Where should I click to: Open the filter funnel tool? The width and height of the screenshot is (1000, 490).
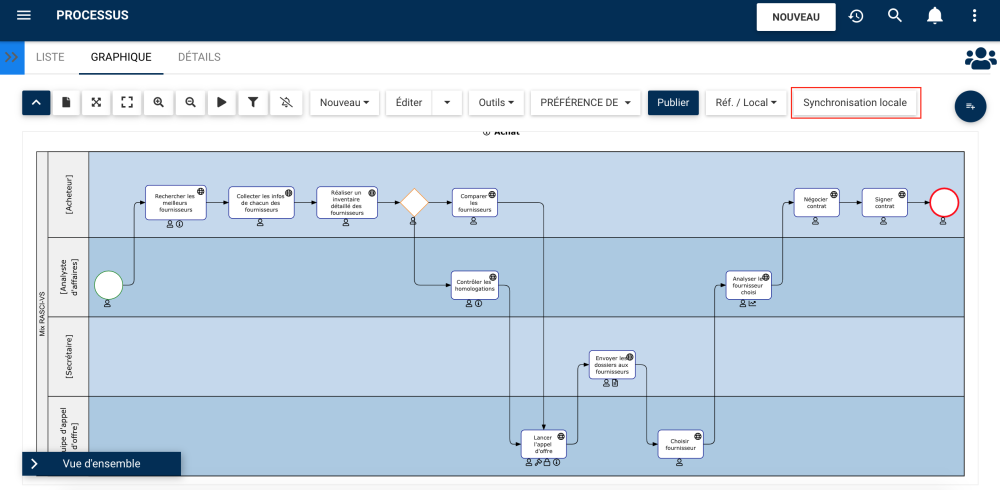point(253,102)
